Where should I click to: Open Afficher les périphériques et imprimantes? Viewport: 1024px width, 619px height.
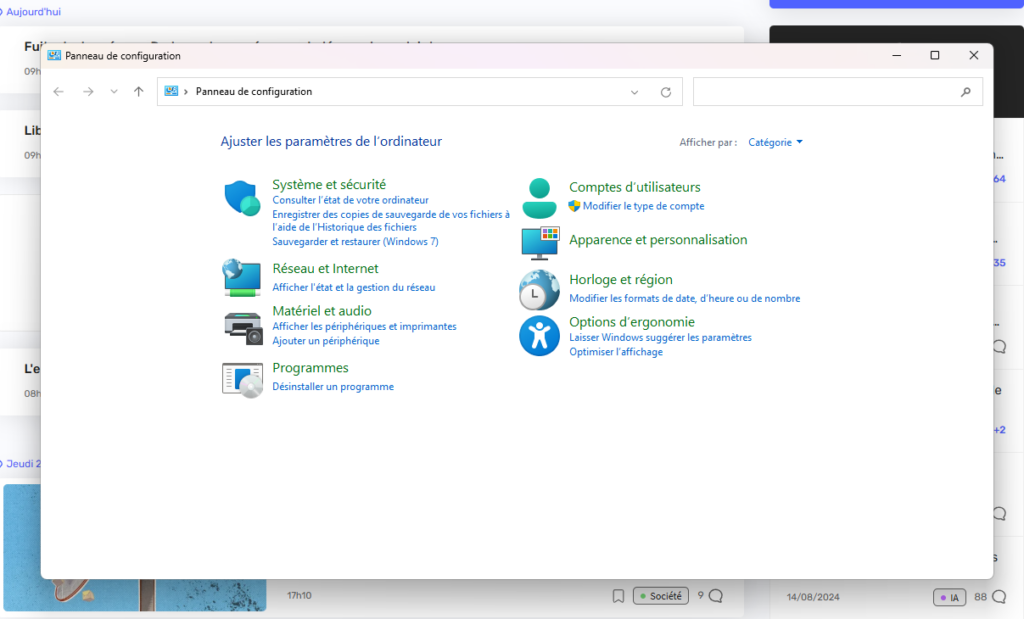(x=364, y=326)
